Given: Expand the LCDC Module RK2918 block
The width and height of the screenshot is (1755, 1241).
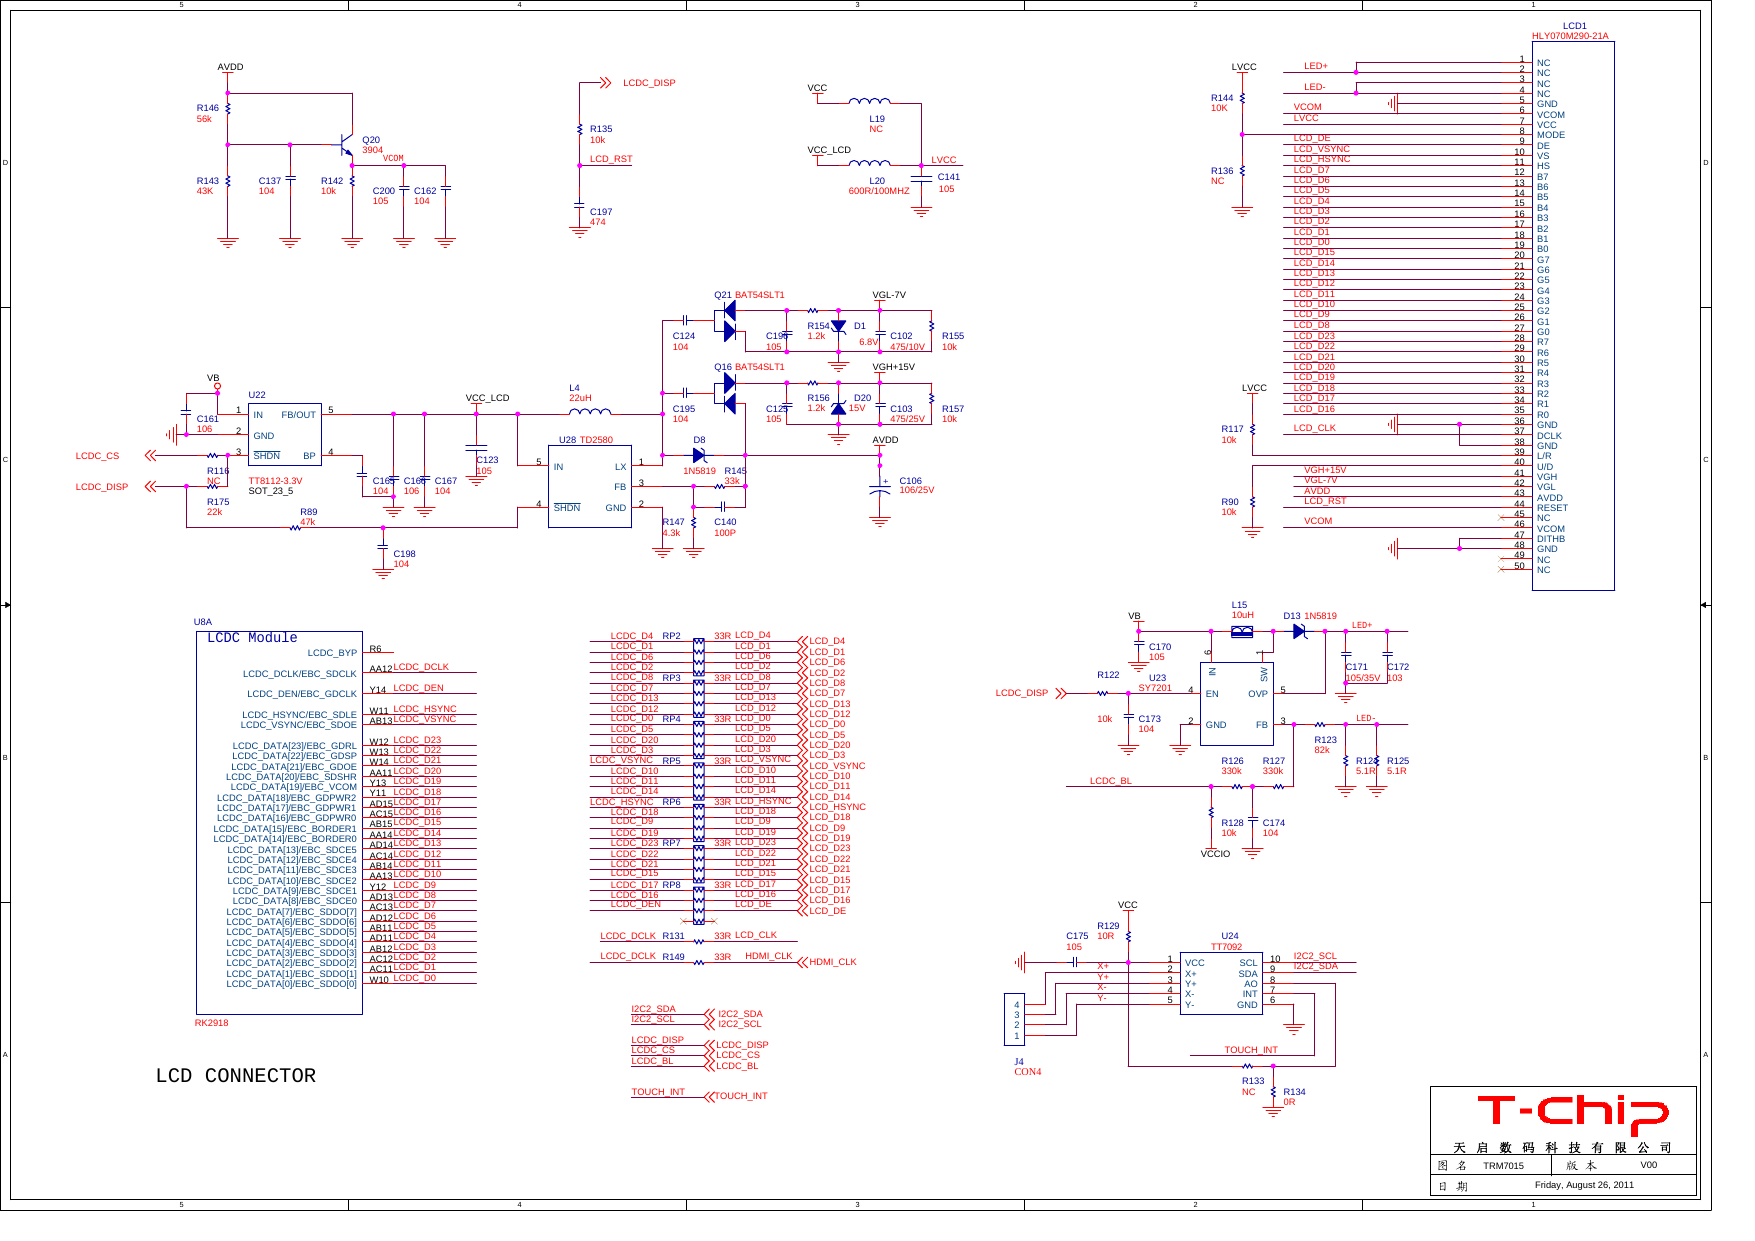Looking at the screenshot, I should tap(278, 820).
